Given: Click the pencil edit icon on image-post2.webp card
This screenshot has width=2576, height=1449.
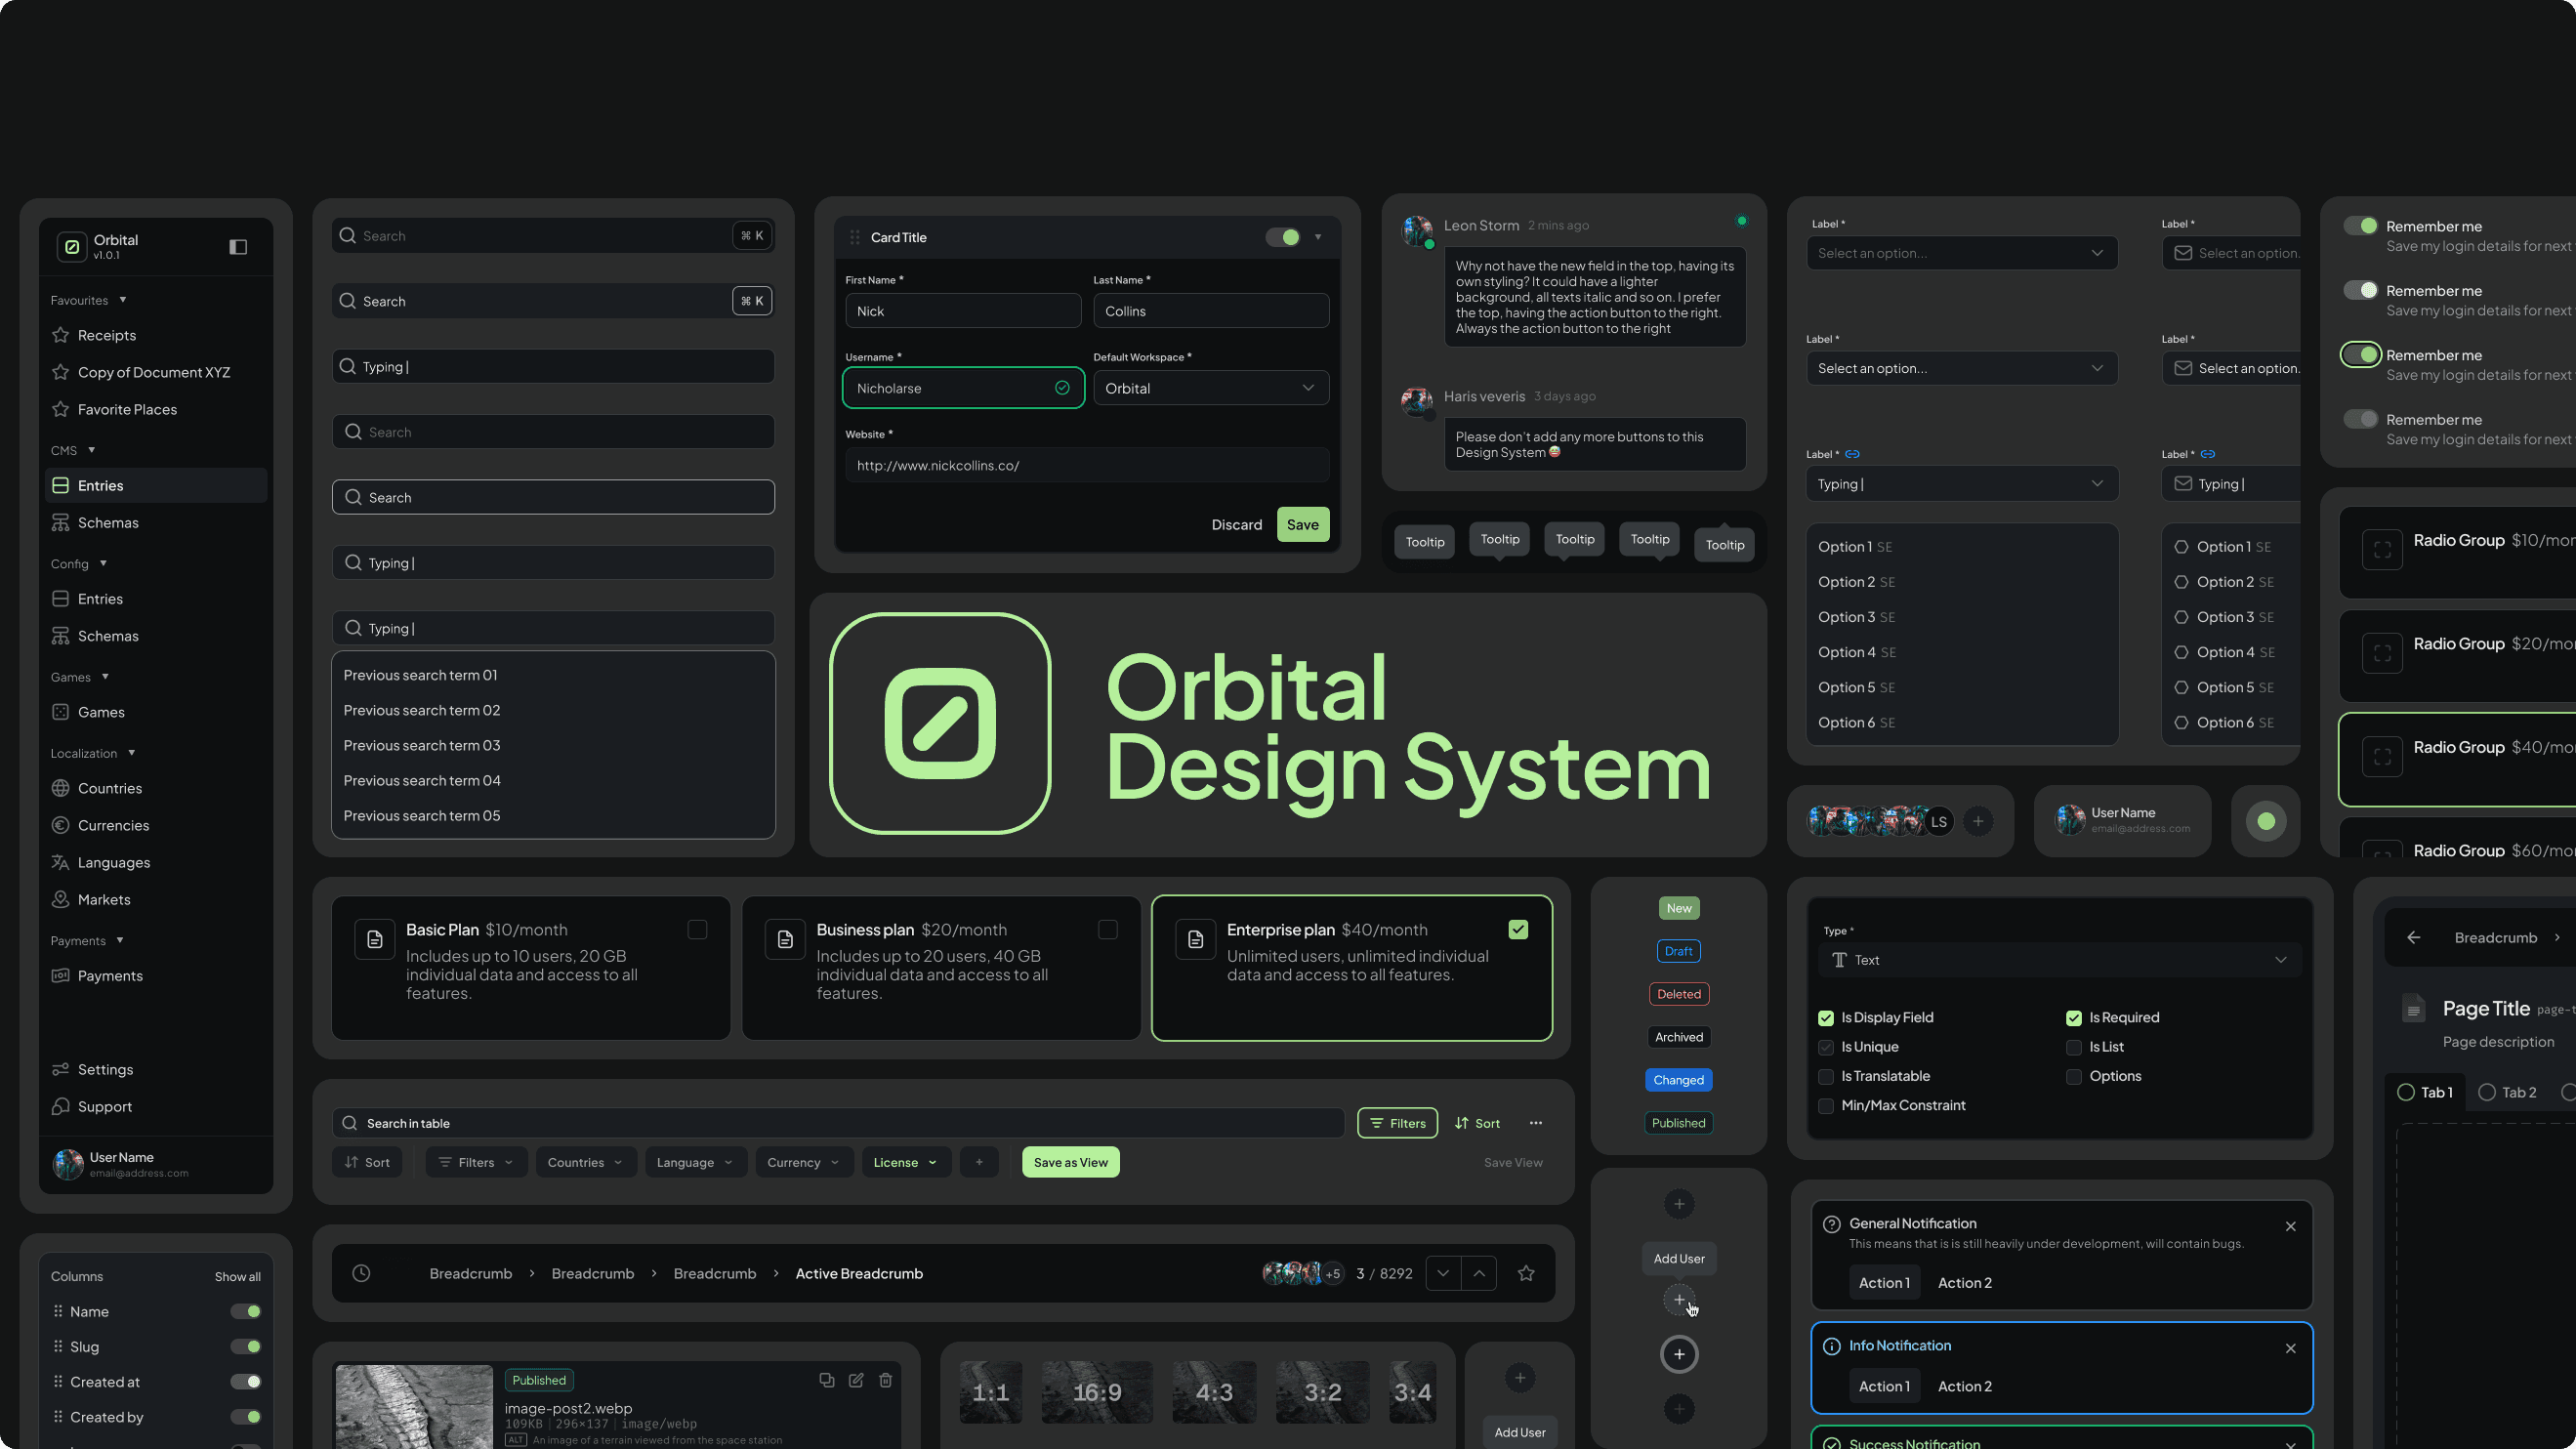Looking at the screenshot, I should click(x=857, y=1379).
